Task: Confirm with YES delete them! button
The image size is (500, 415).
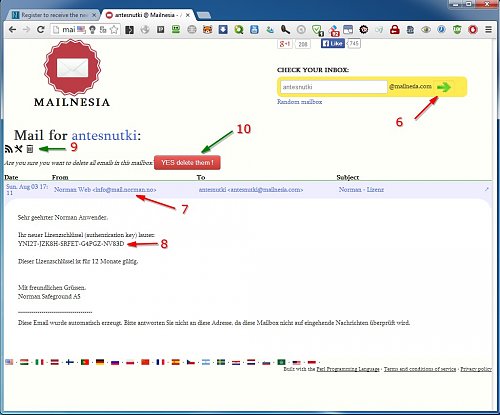Action: point(187,163)
